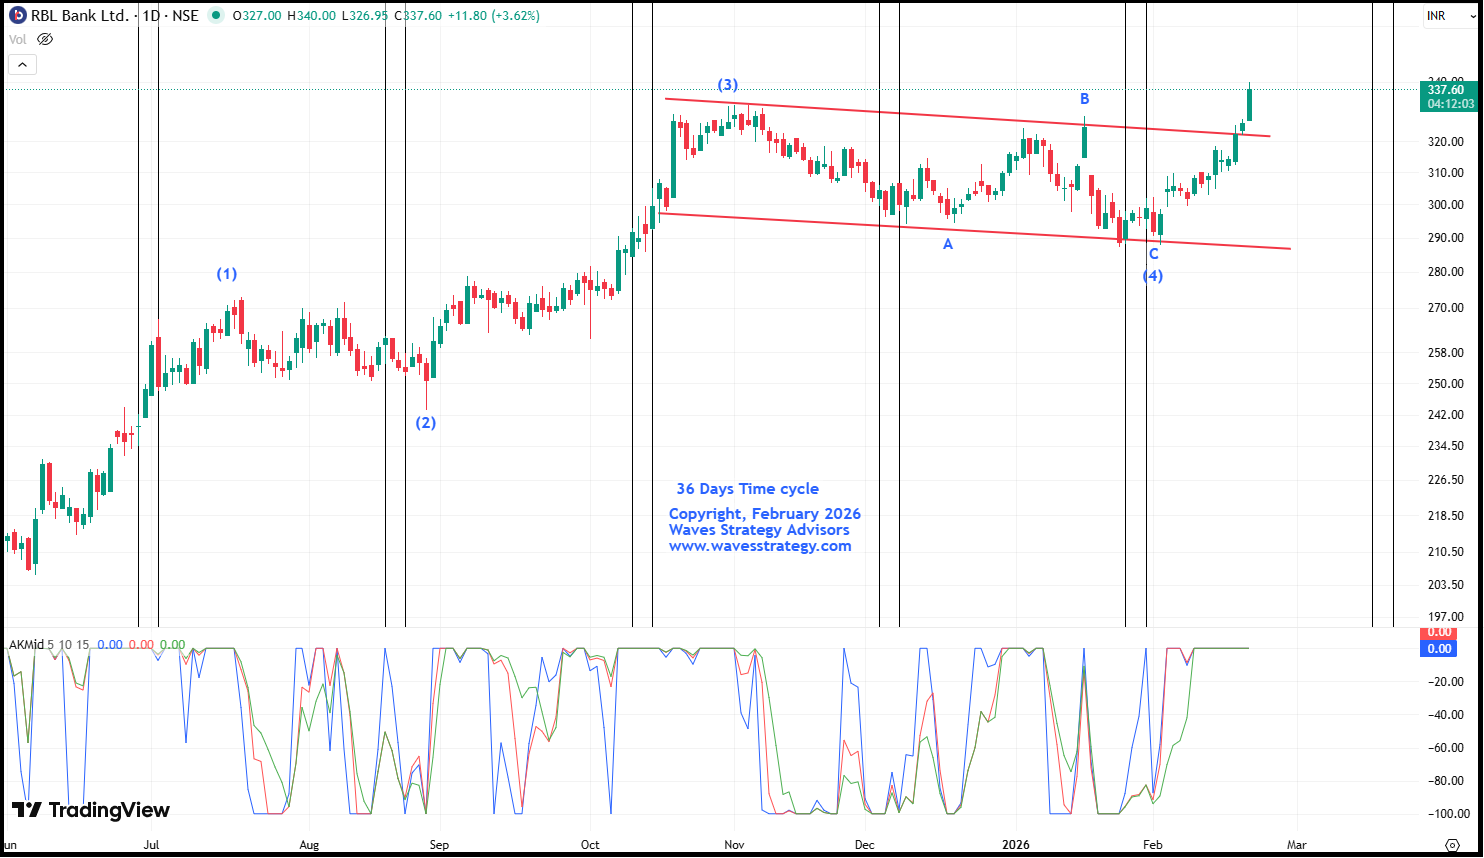1484x858 pixels.
Task: Select the corrective wave label A
Action: (x=948, y=244)
